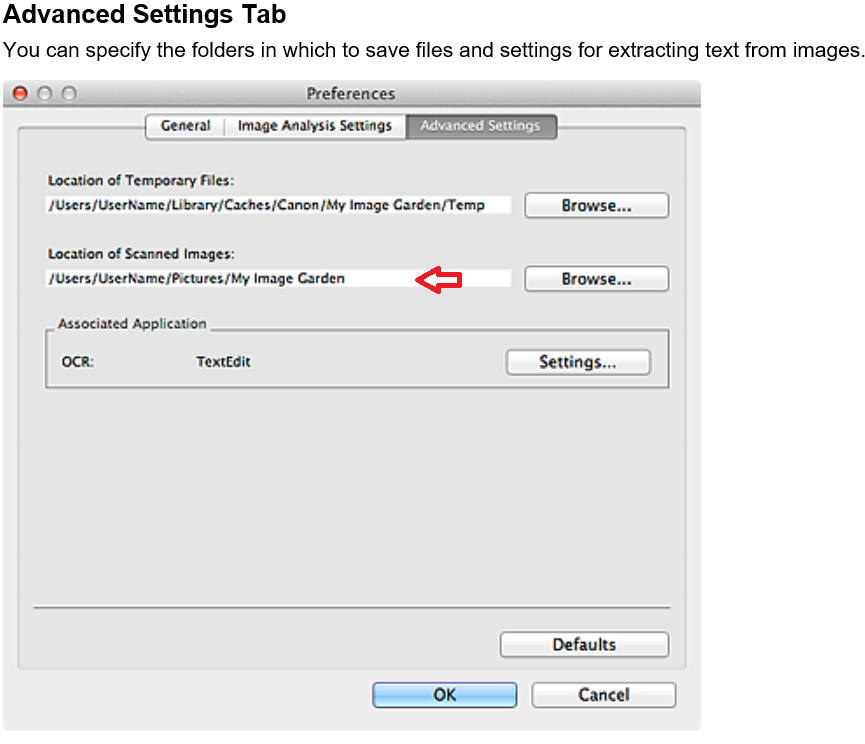Screen dimensions: 865x744
Task: Cancel the Preferences dialog
Action: 603,695
